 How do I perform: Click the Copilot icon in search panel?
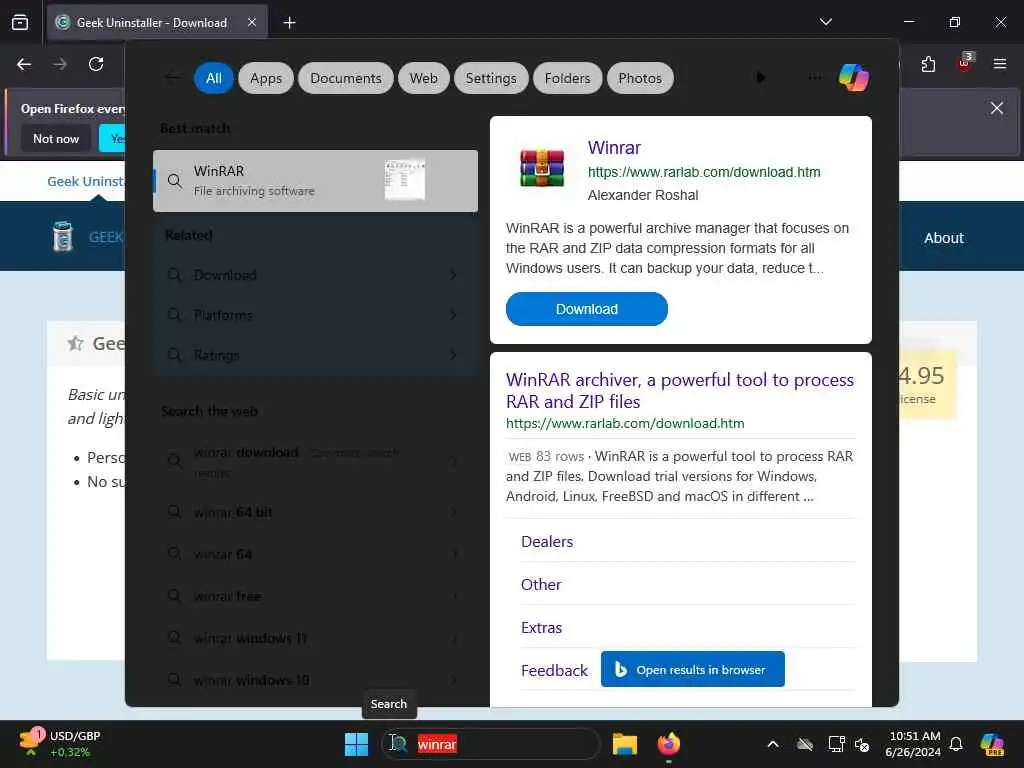click(854, 78)
